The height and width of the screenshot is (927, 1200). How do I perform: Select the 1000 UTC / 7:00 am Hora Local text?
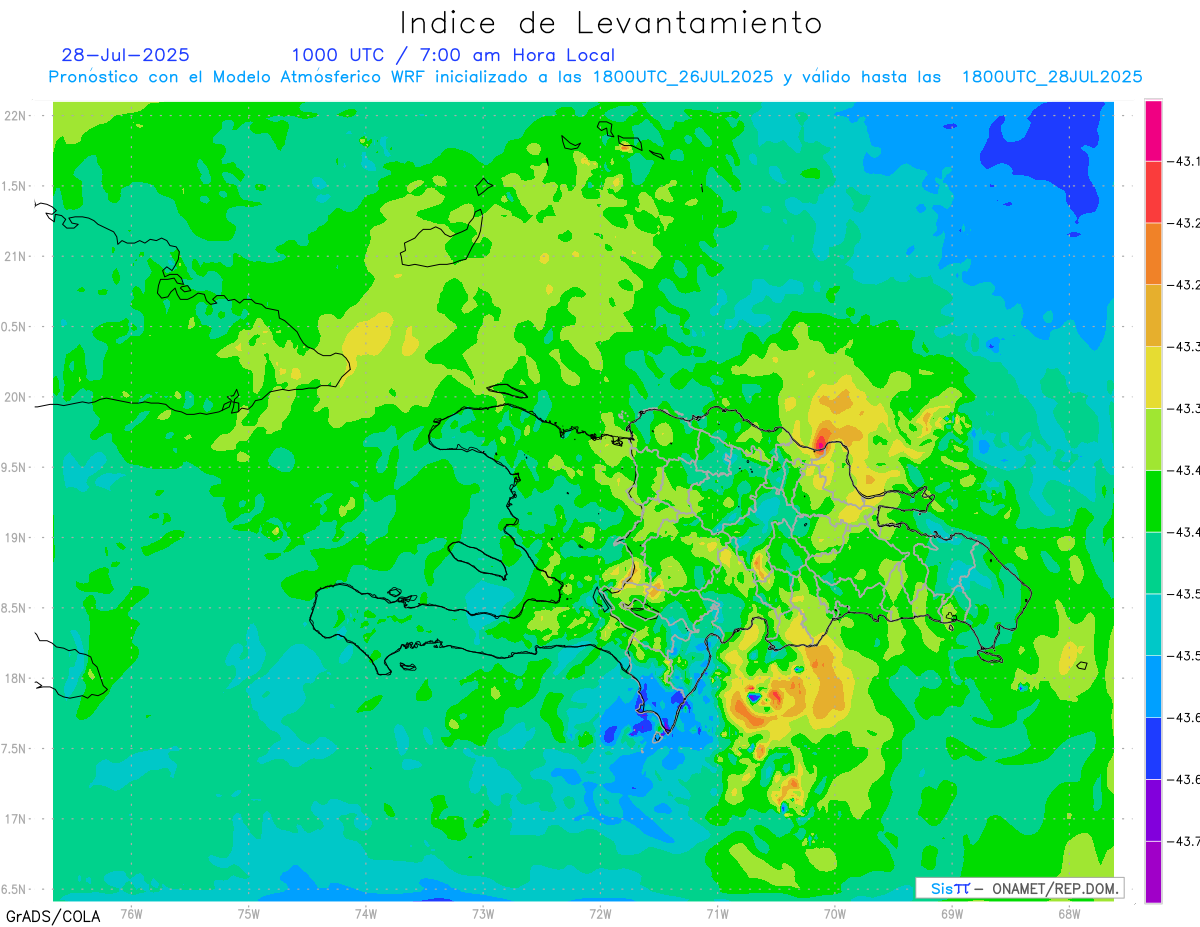coord(453,55)
